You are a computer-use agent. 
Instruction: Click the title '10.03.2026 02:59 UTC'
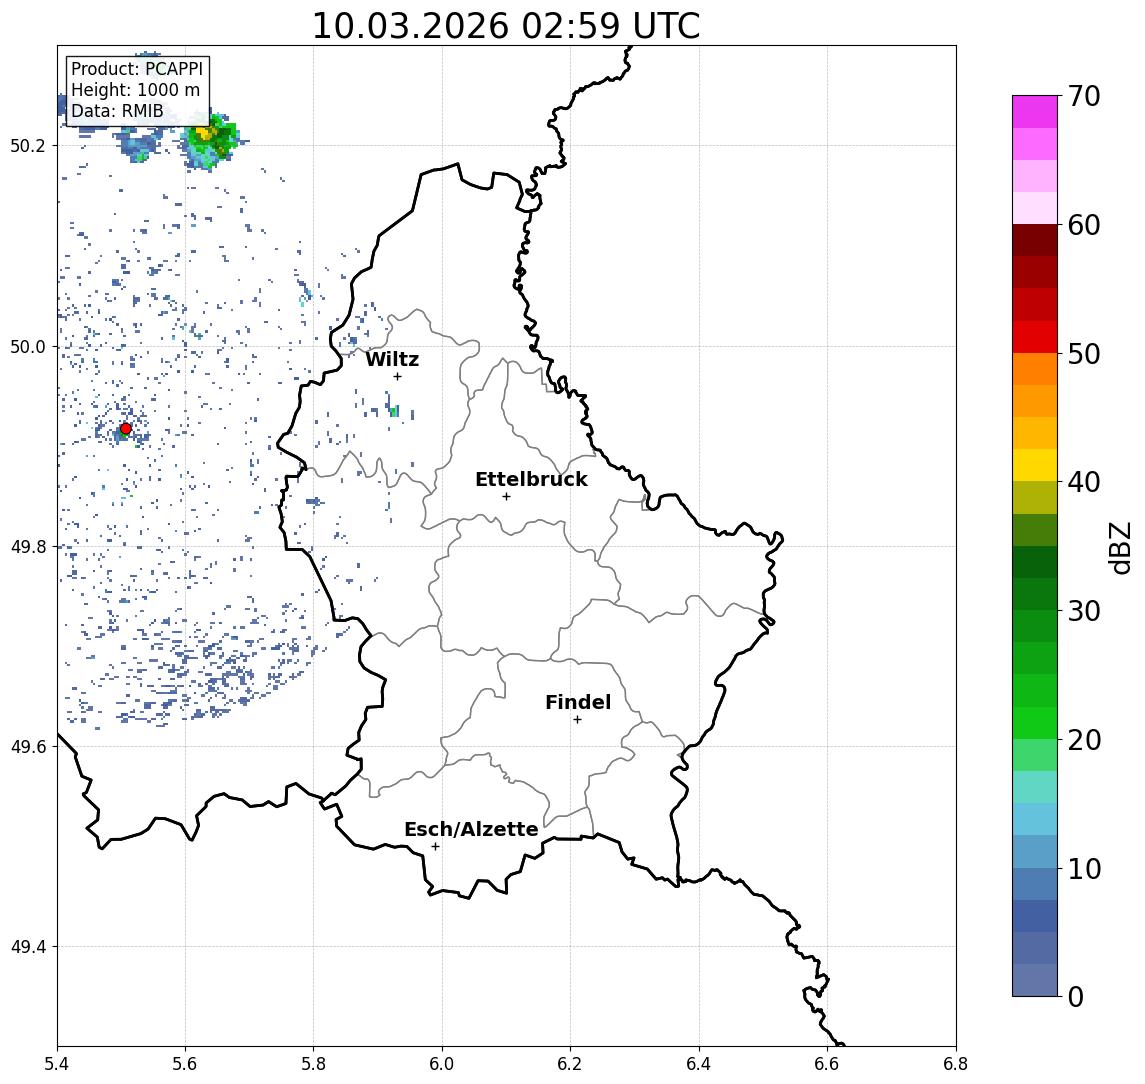coord(505,26)
